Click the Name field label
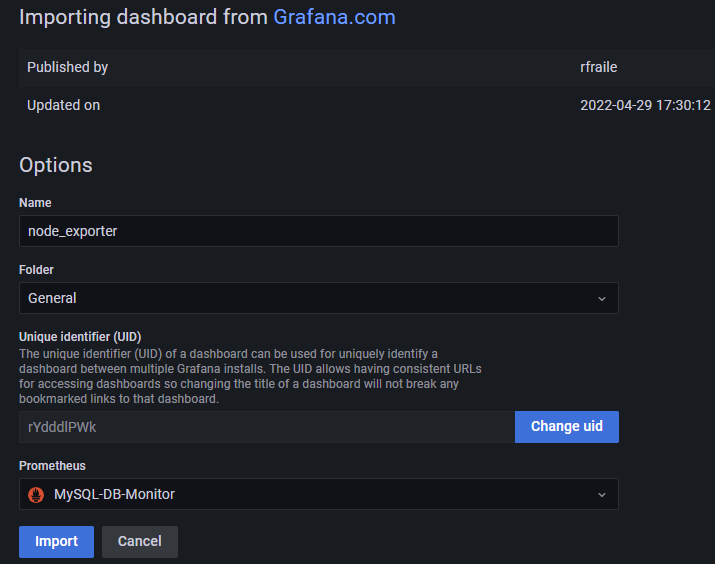Viewport: 715px width, 564px height. point(35,203)
